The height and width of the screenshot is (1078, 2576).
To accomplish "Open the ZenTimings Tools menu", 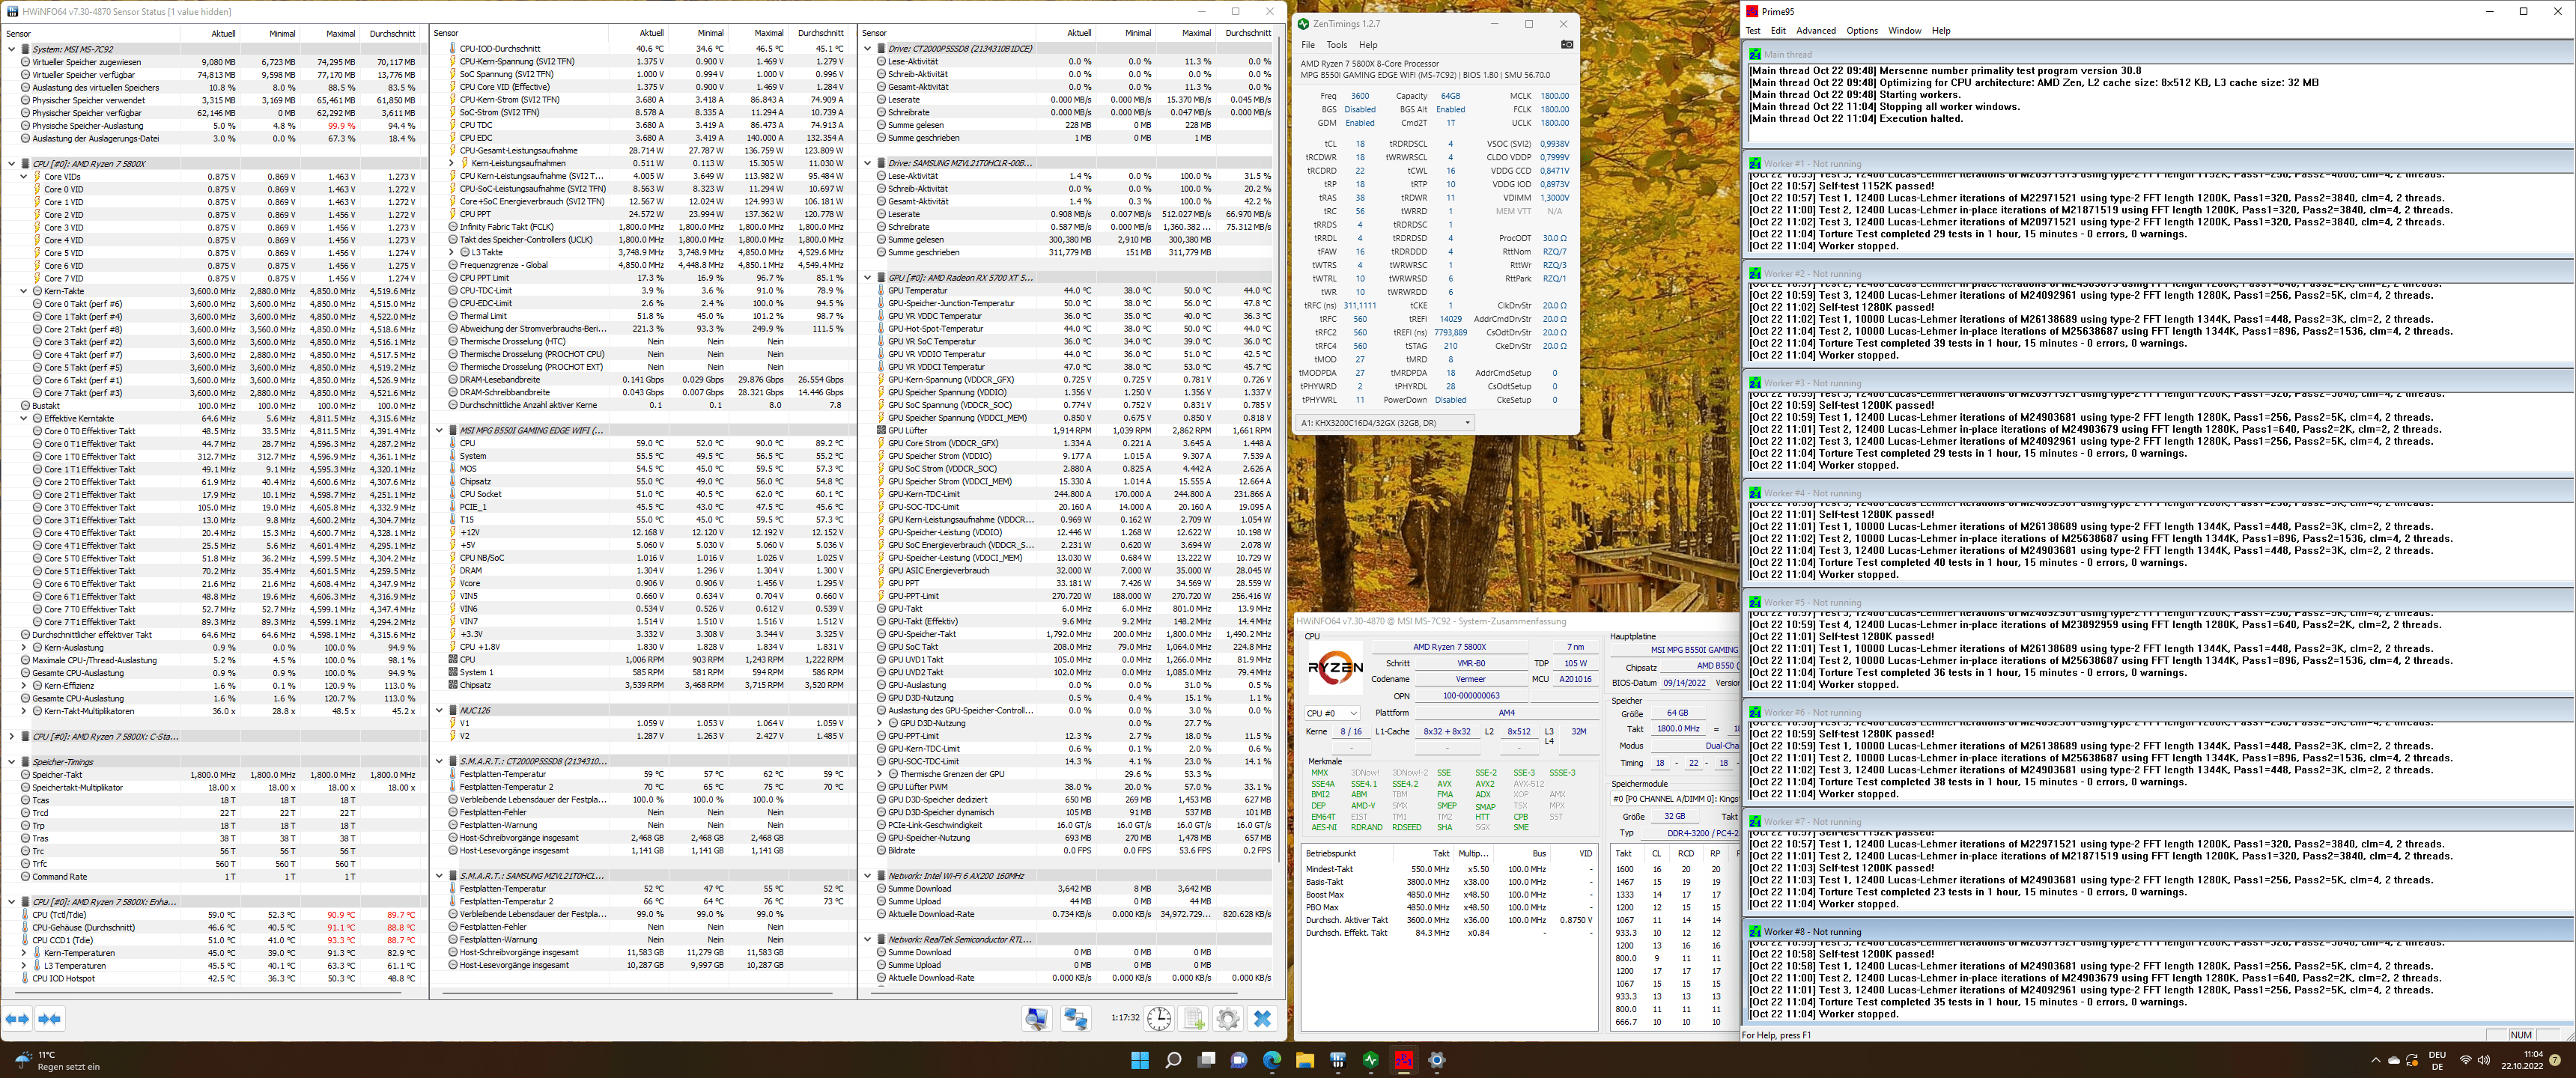I will point(1337,44).
